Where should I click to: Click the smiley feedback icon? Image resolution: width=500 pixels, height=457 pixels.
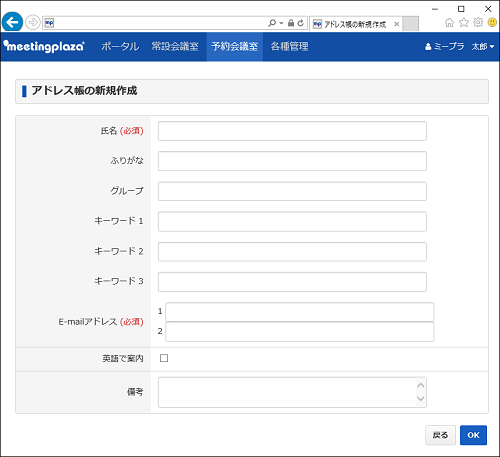pos(492,22)
